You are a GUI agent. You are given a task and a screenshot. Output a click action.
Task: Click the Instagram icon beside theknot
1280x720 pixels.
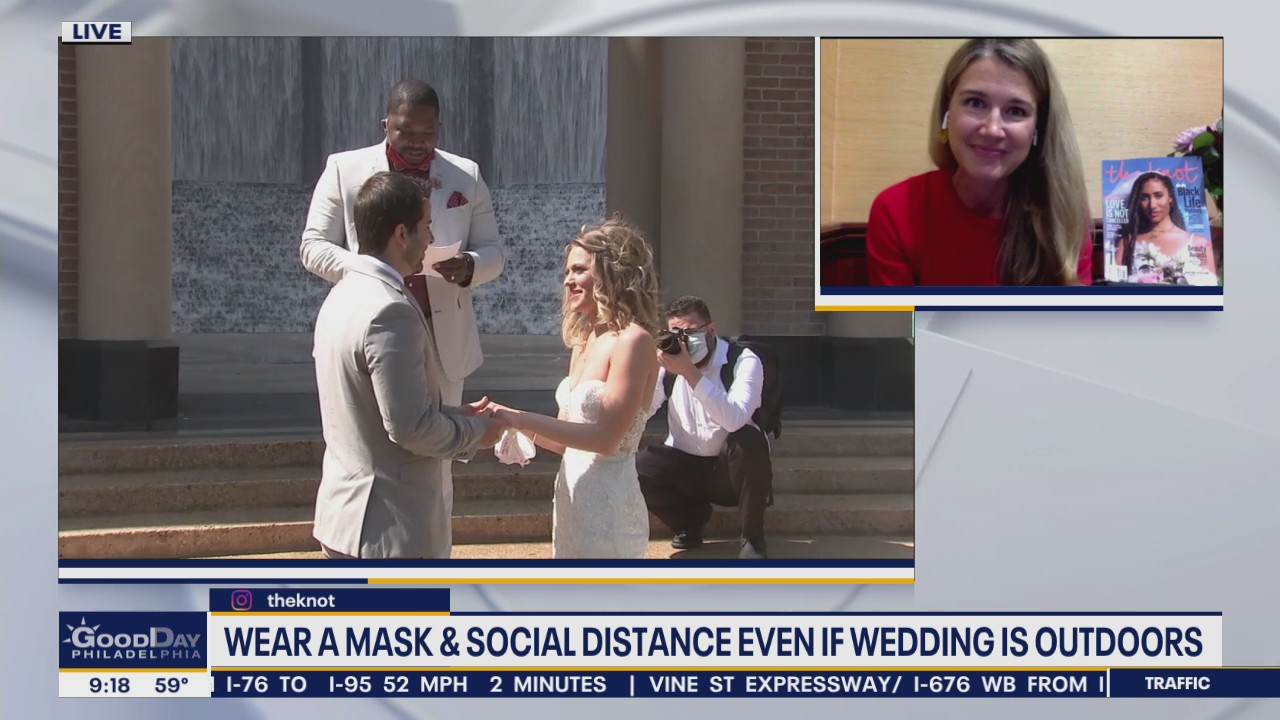(241, 600)
